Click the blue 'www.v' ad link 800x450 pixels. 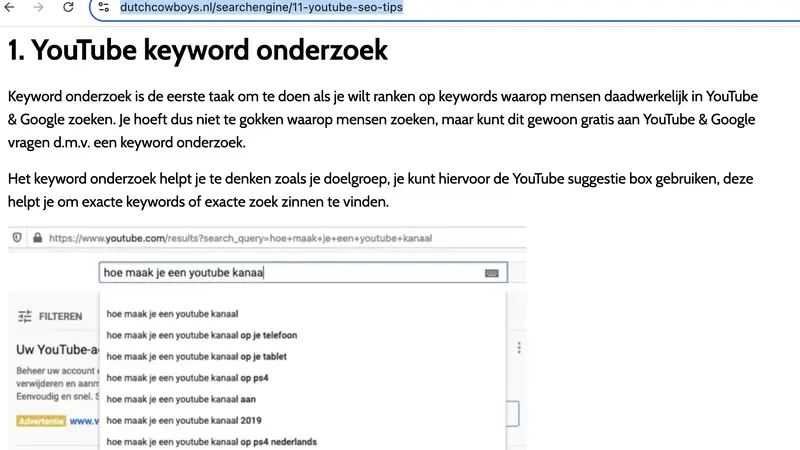coord(84,421)
